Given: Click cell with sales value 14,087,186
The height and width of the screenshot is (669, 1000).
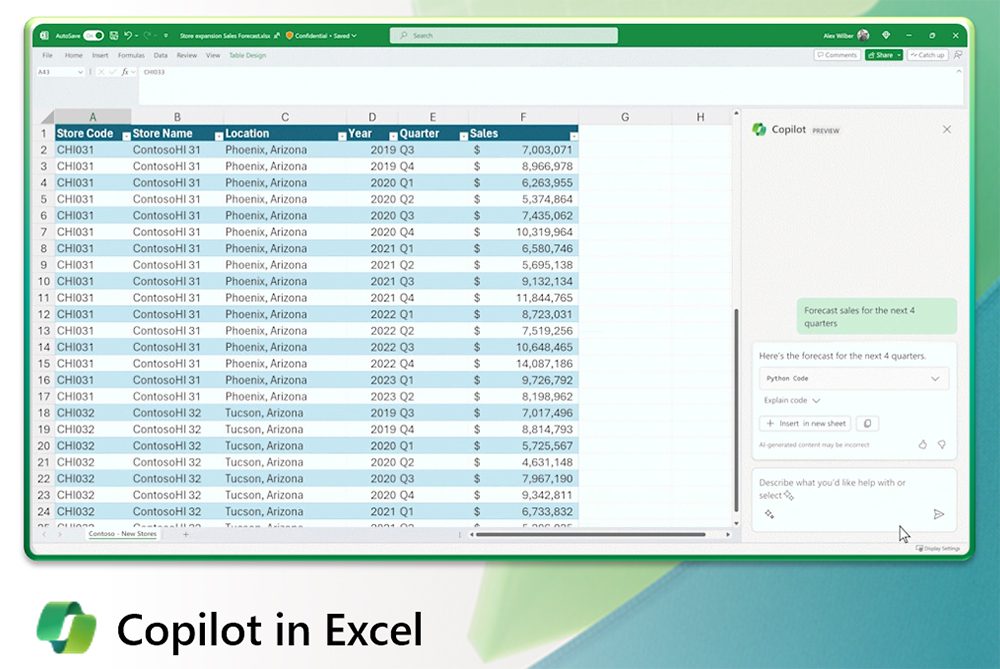Looking at the screenshot, I should coord(524,364).
